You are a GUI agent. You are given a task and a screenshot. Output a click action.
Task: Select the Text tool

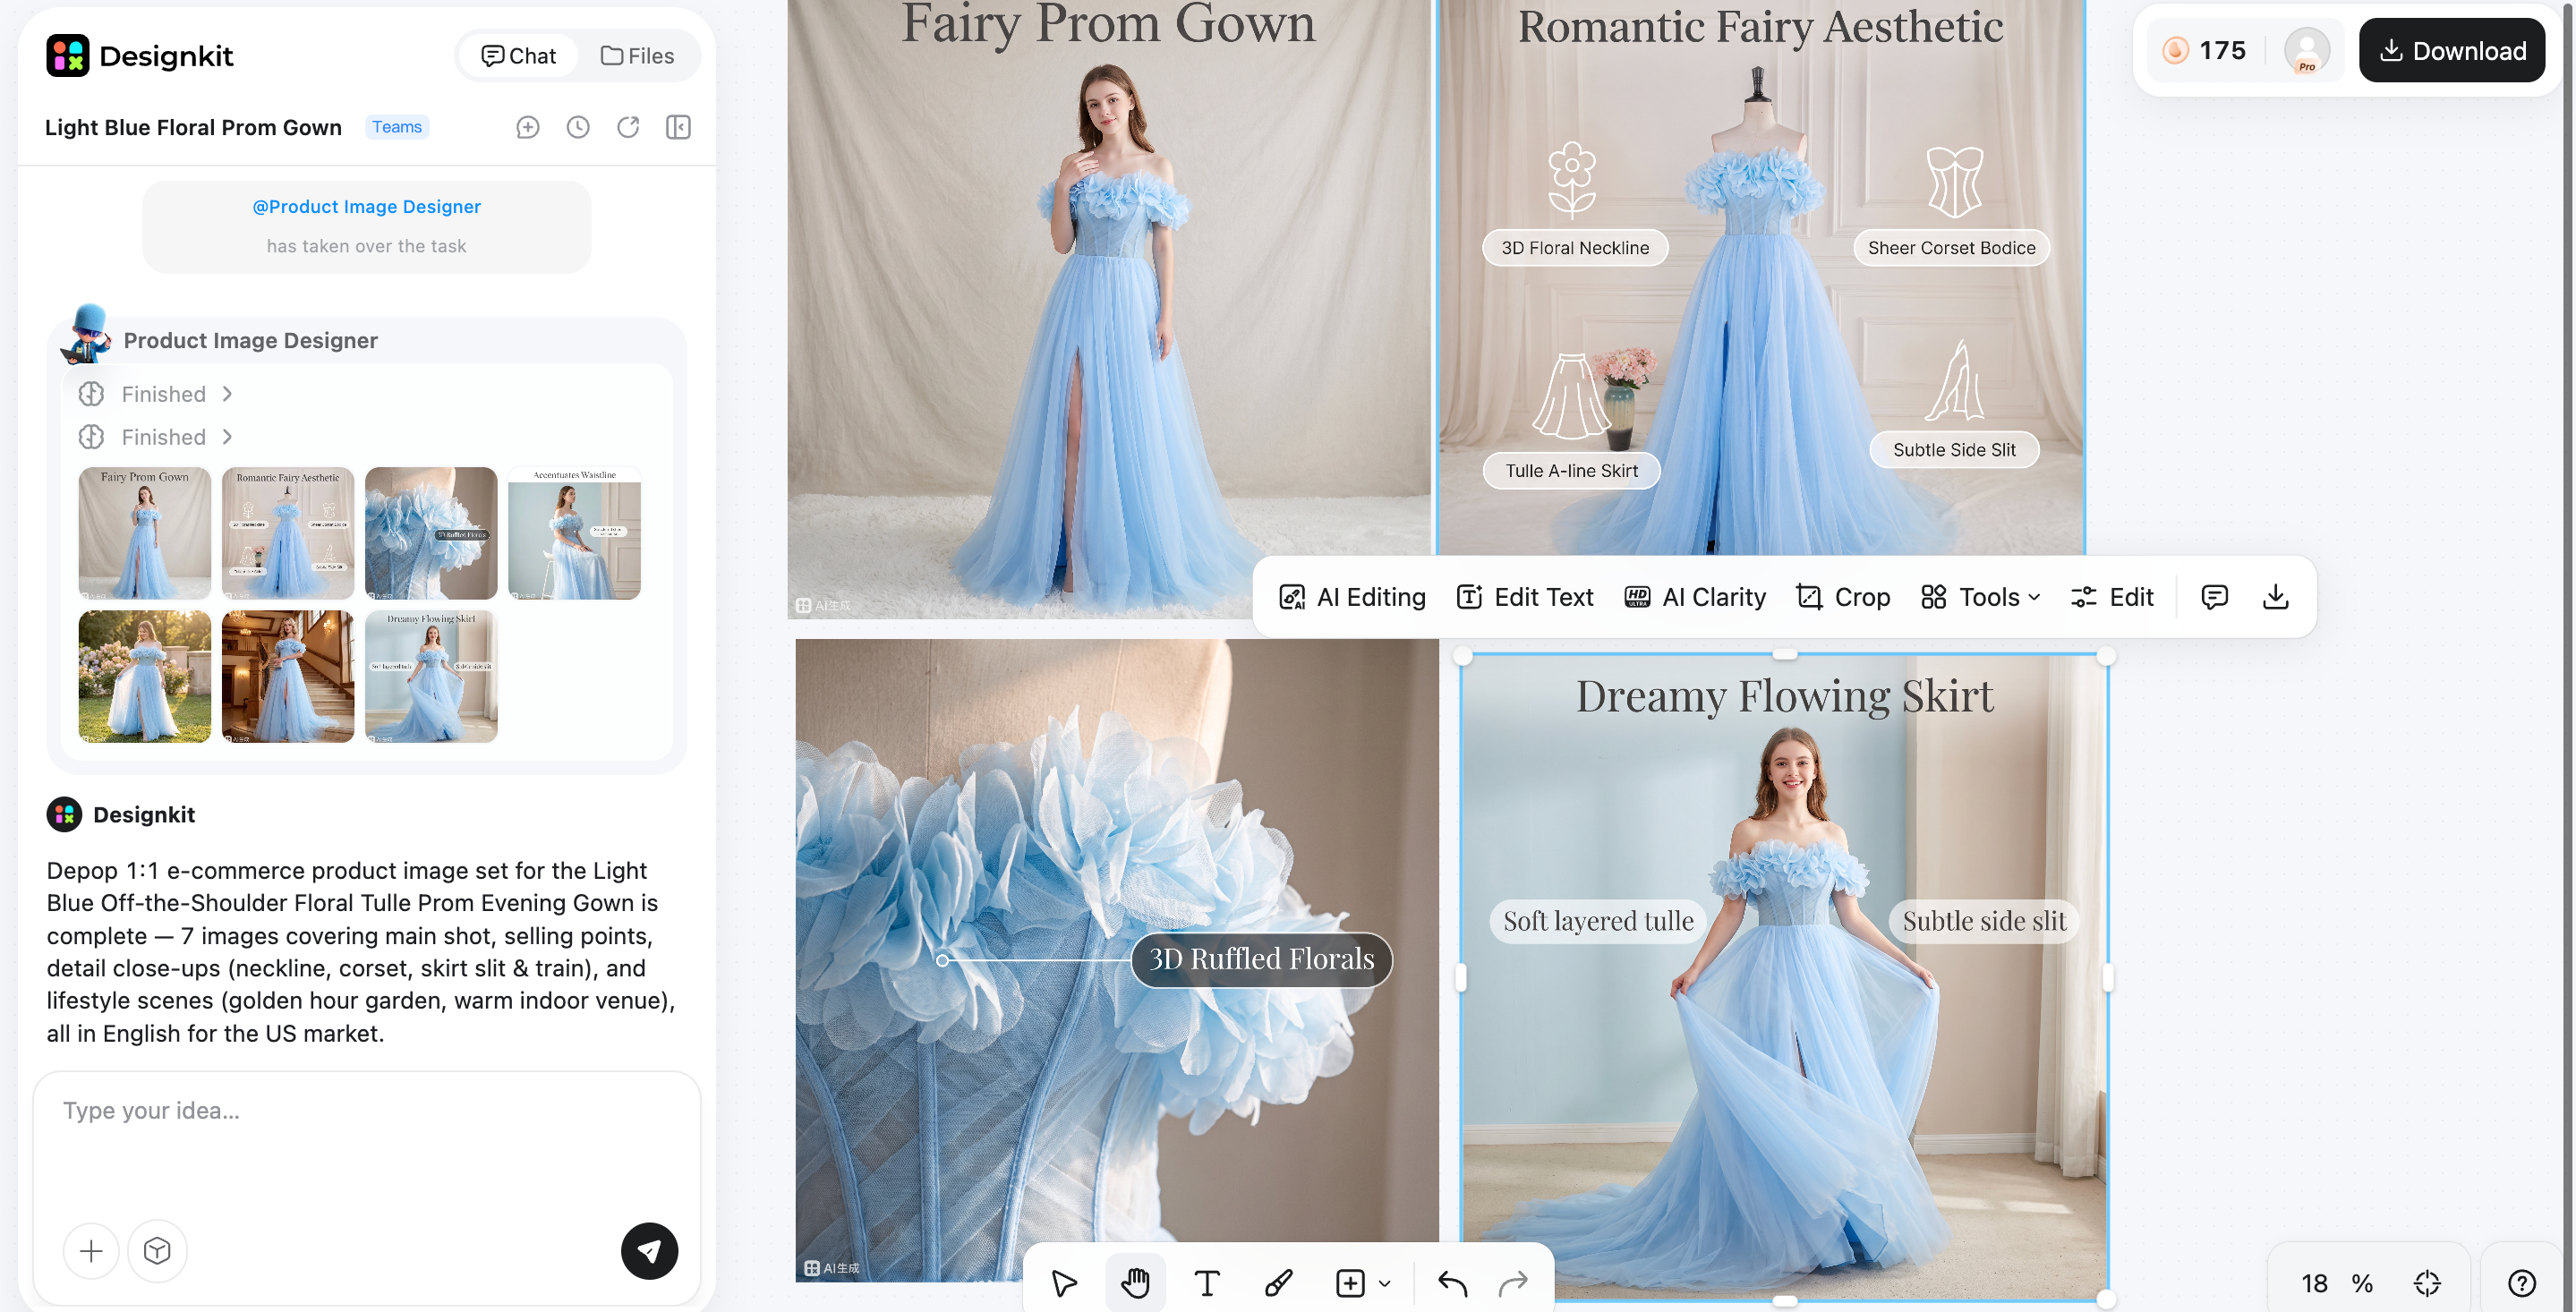1207,1282
